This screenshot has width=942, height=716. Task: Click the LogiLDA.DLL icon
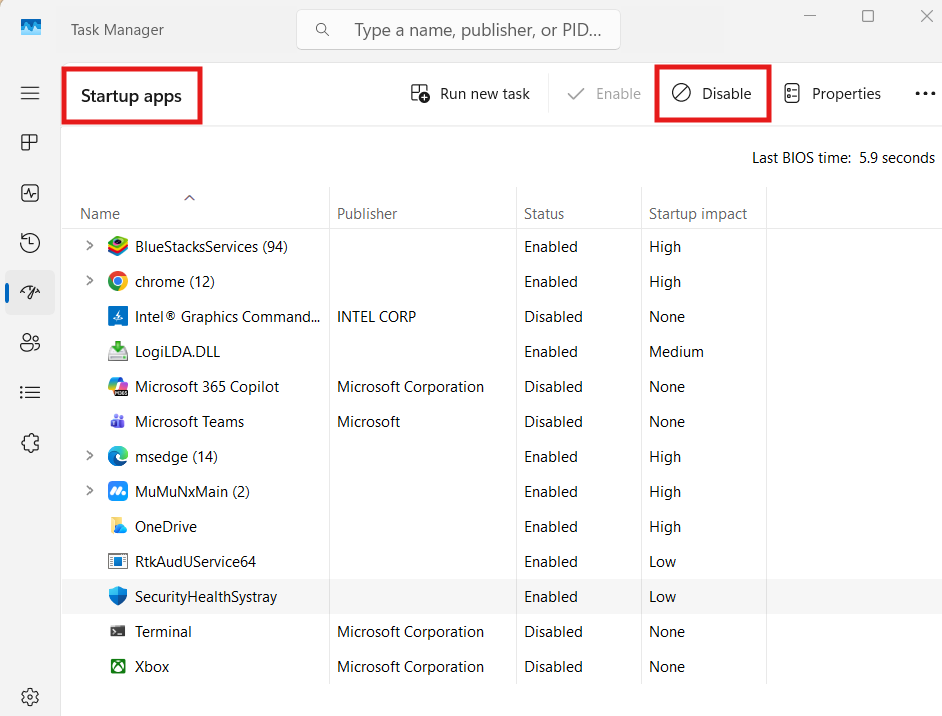pyautogui.click(x=118, y=351)
